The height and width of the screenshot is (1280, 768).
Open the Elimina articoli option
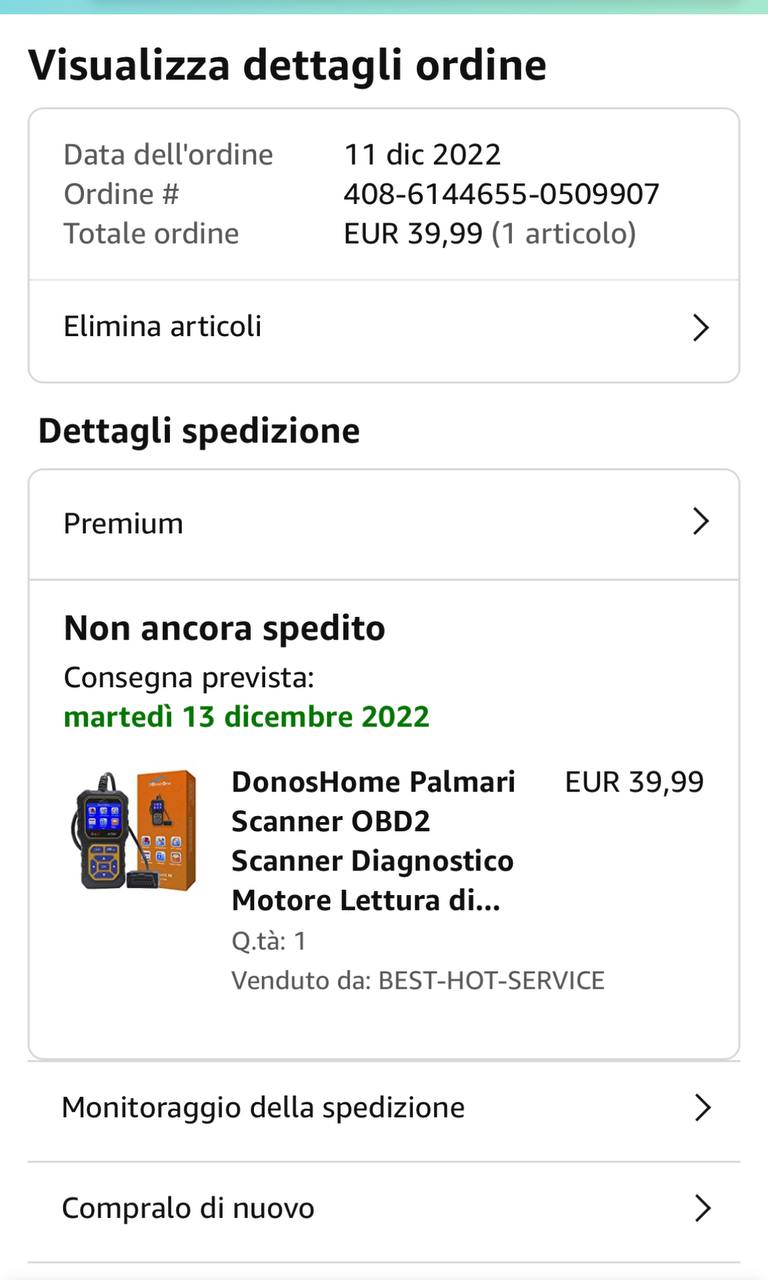384,327
